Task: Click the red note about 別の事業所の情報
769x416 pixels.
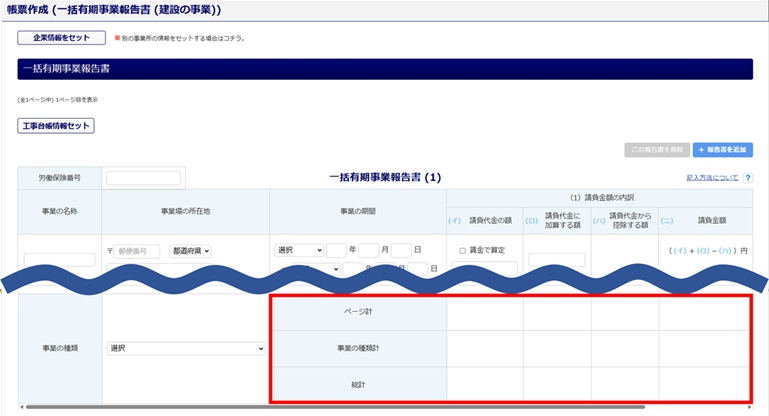Action: [x=179, y=38]
